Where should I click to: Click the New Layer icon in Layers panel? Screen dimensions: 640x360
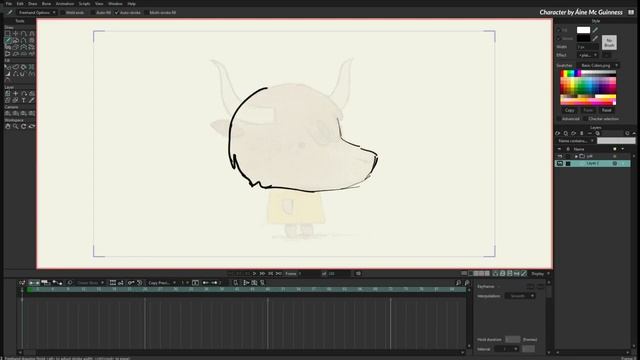pos(558,133)
